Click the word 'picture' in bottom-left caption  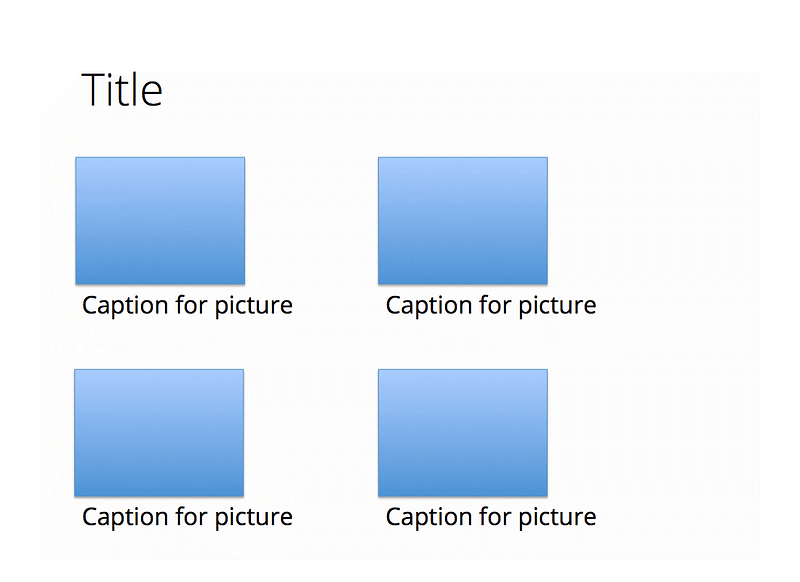(254, 518)
